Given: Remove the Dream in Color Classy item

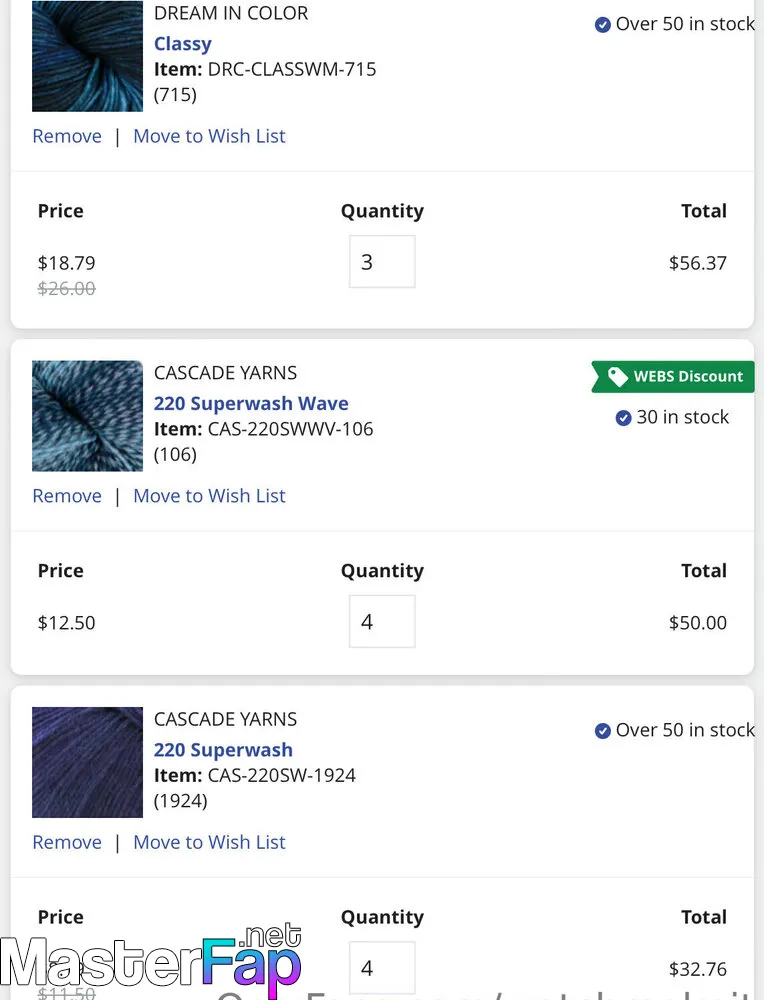Looking at the screenshot, I should [x=67, y=136].
